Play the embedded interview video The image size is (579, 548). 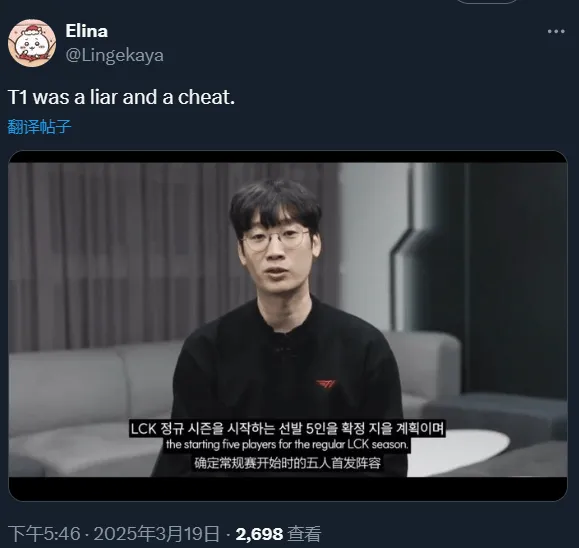point(288,325)
